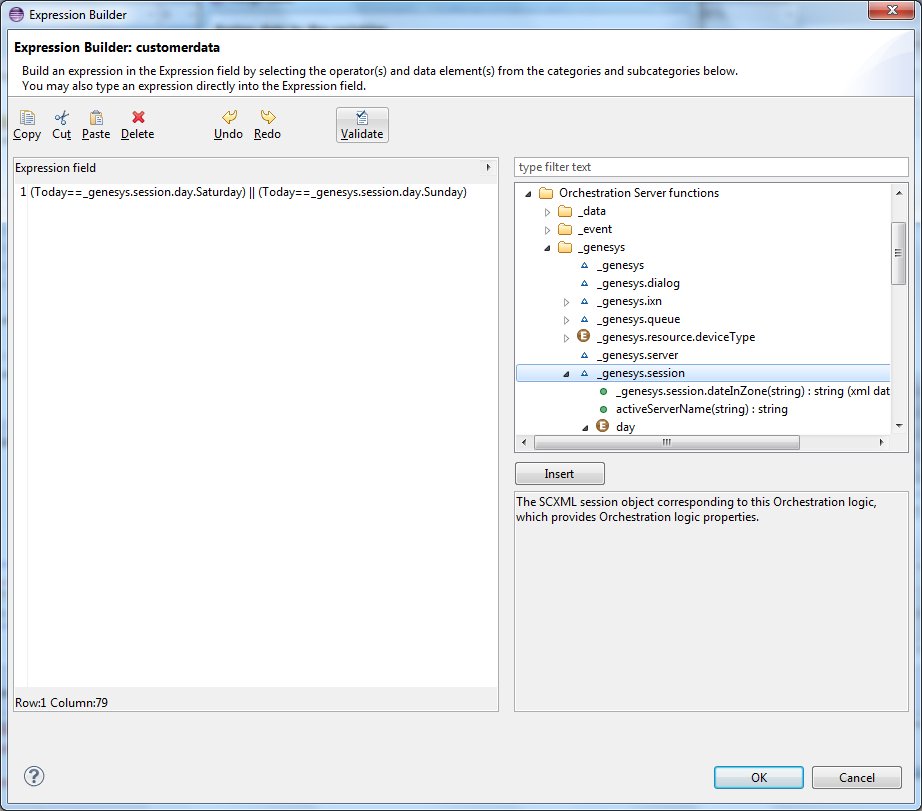
Task: Collapse Orchestration Server functions node
Action: [x=528, y=193]
